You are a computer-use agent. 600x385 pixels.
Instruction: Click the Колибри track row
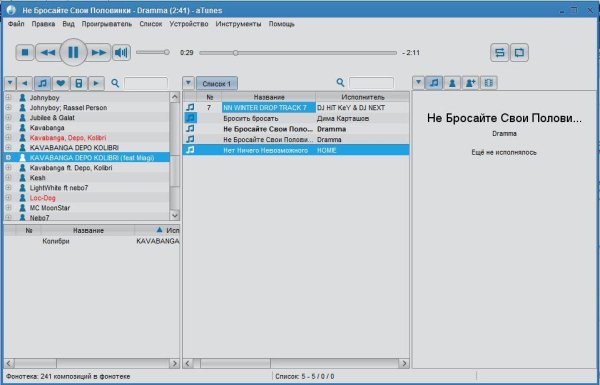[x=91, y=241]
